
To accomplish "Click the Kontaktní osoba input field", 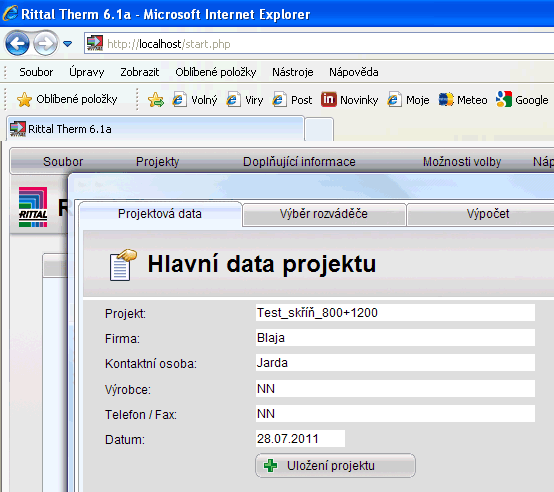I will [395, 363].
